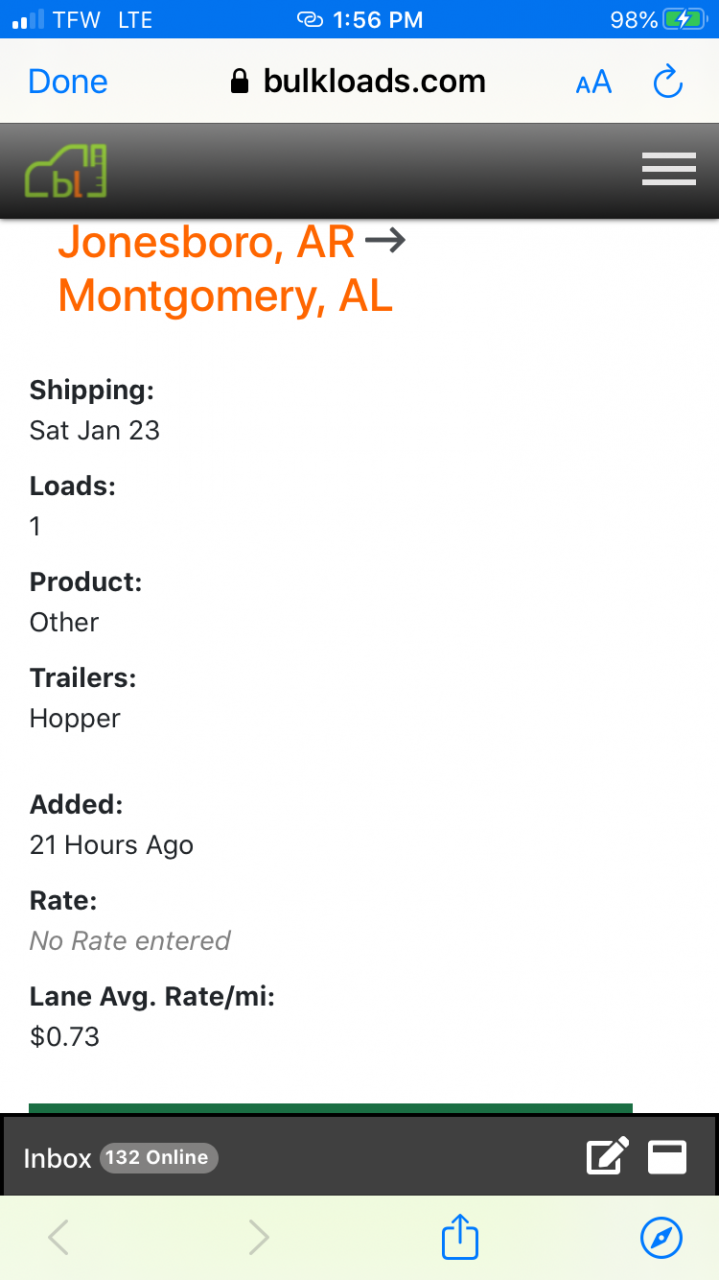Tap the green button below lane rate
Image resolution: width=719 pixels, height=1280 pixels.
[331, 1108]
